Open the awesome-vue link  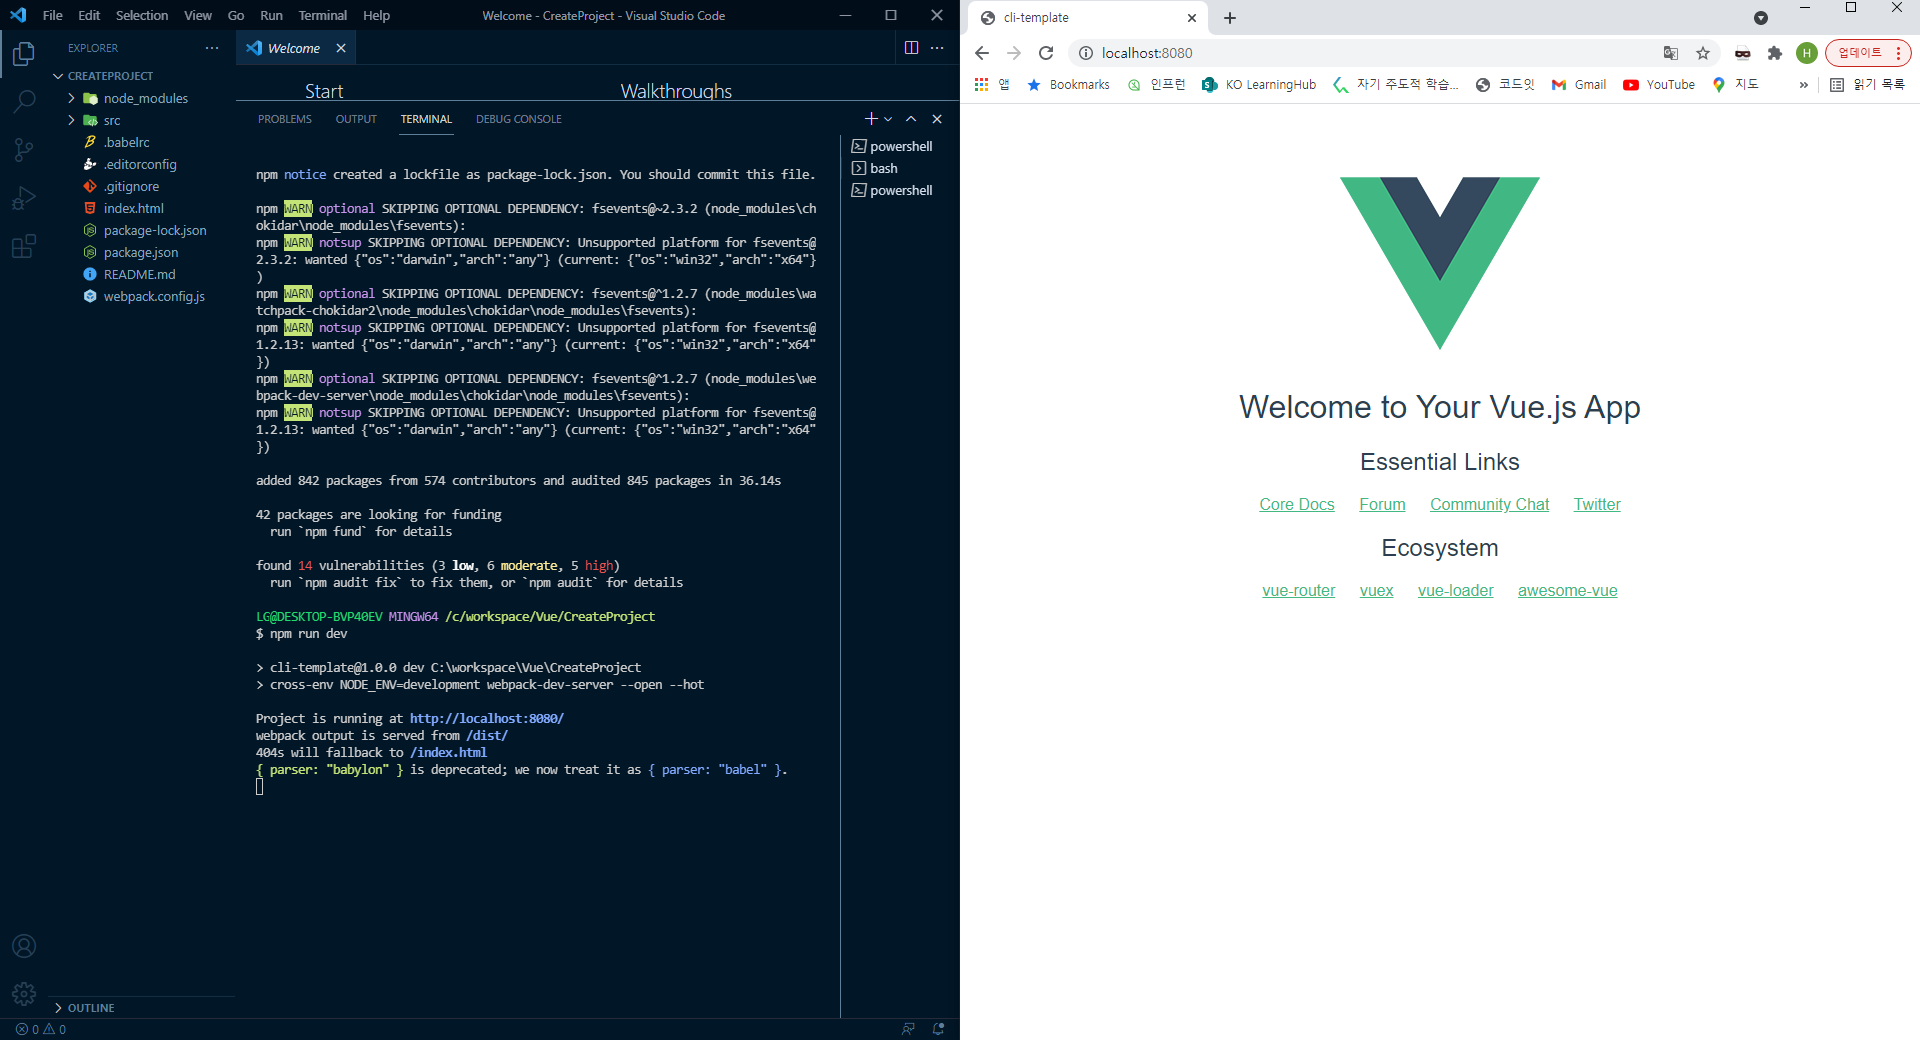click(1567, 591)
